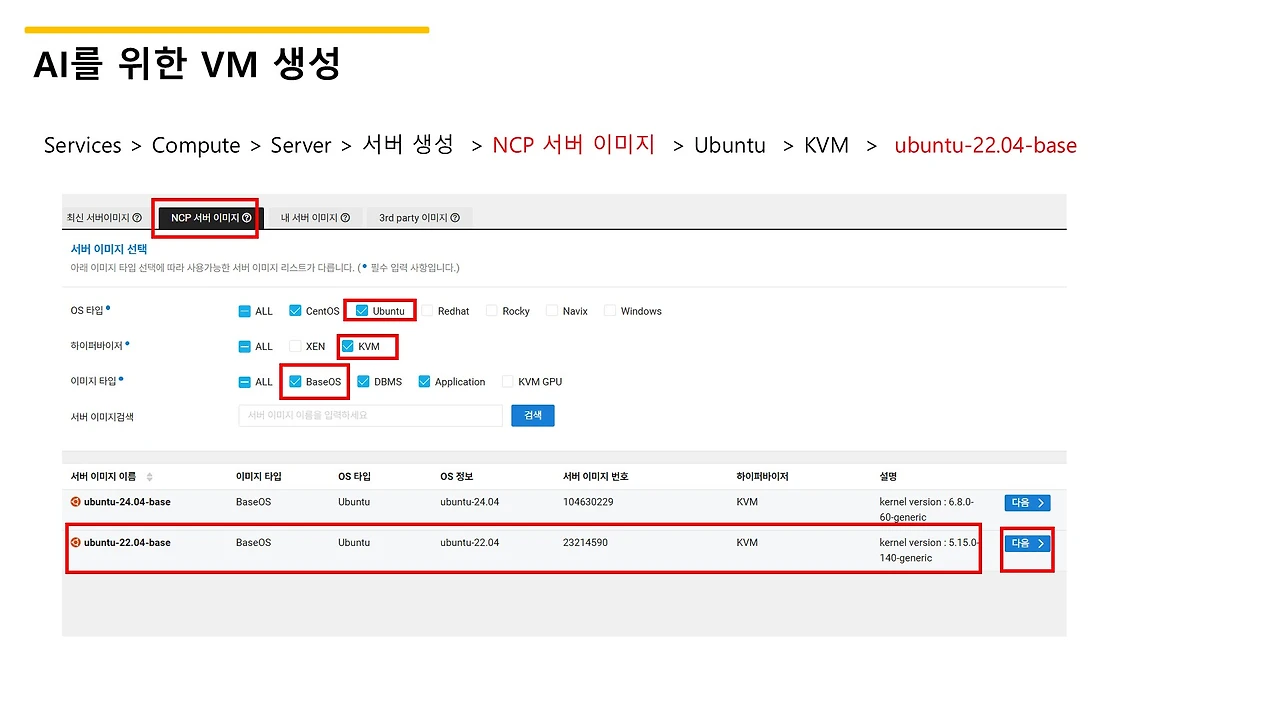Show help icon on NCP 서버 이미지 tab
The image size is (1280, 720).
(x=247, y=218)
